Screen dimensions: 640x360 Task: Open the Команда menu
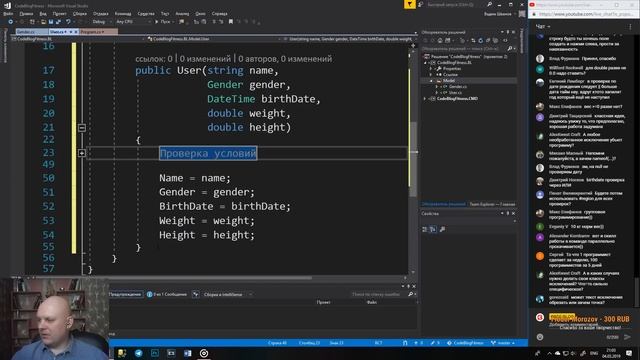click(x=123, y=14)
